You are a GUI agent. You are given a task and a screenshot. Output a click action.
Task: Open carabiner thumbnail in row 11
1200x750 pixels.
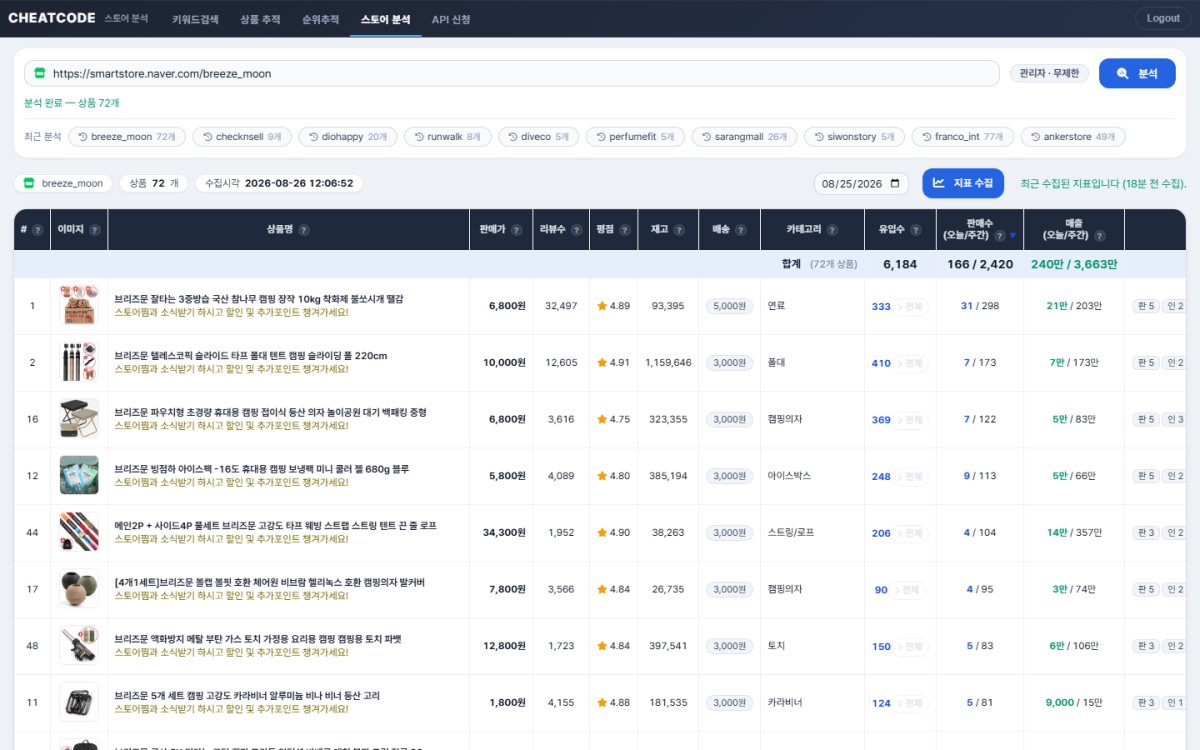pos(79,702)
